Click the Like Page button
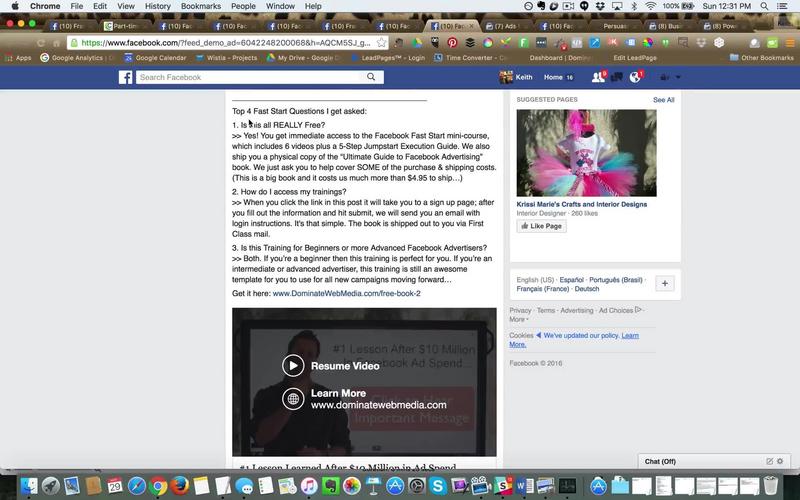800x500 pixels. point(541,226)
